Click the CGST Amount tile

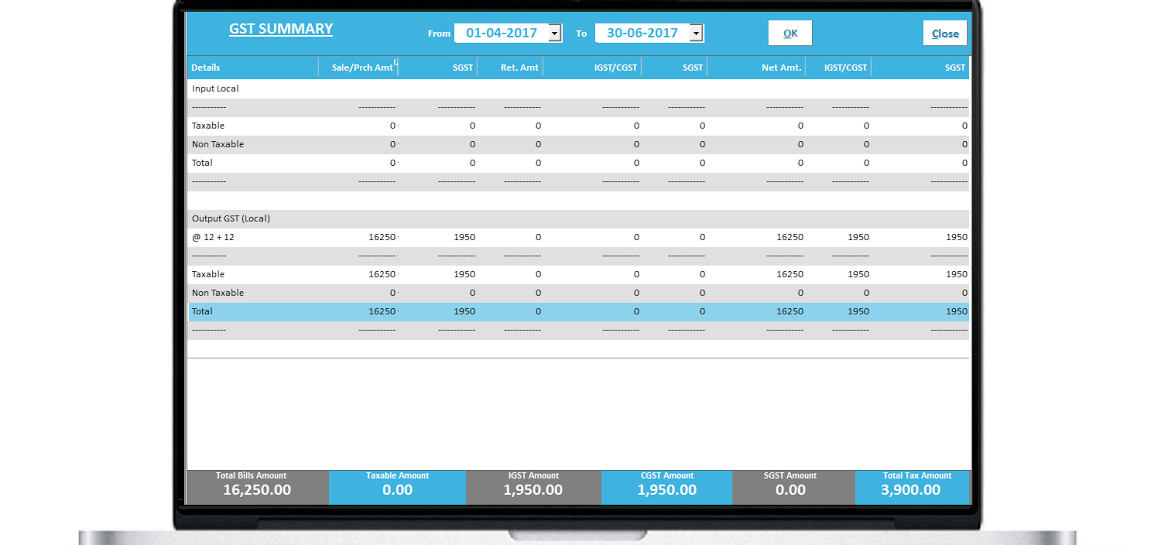666,487
